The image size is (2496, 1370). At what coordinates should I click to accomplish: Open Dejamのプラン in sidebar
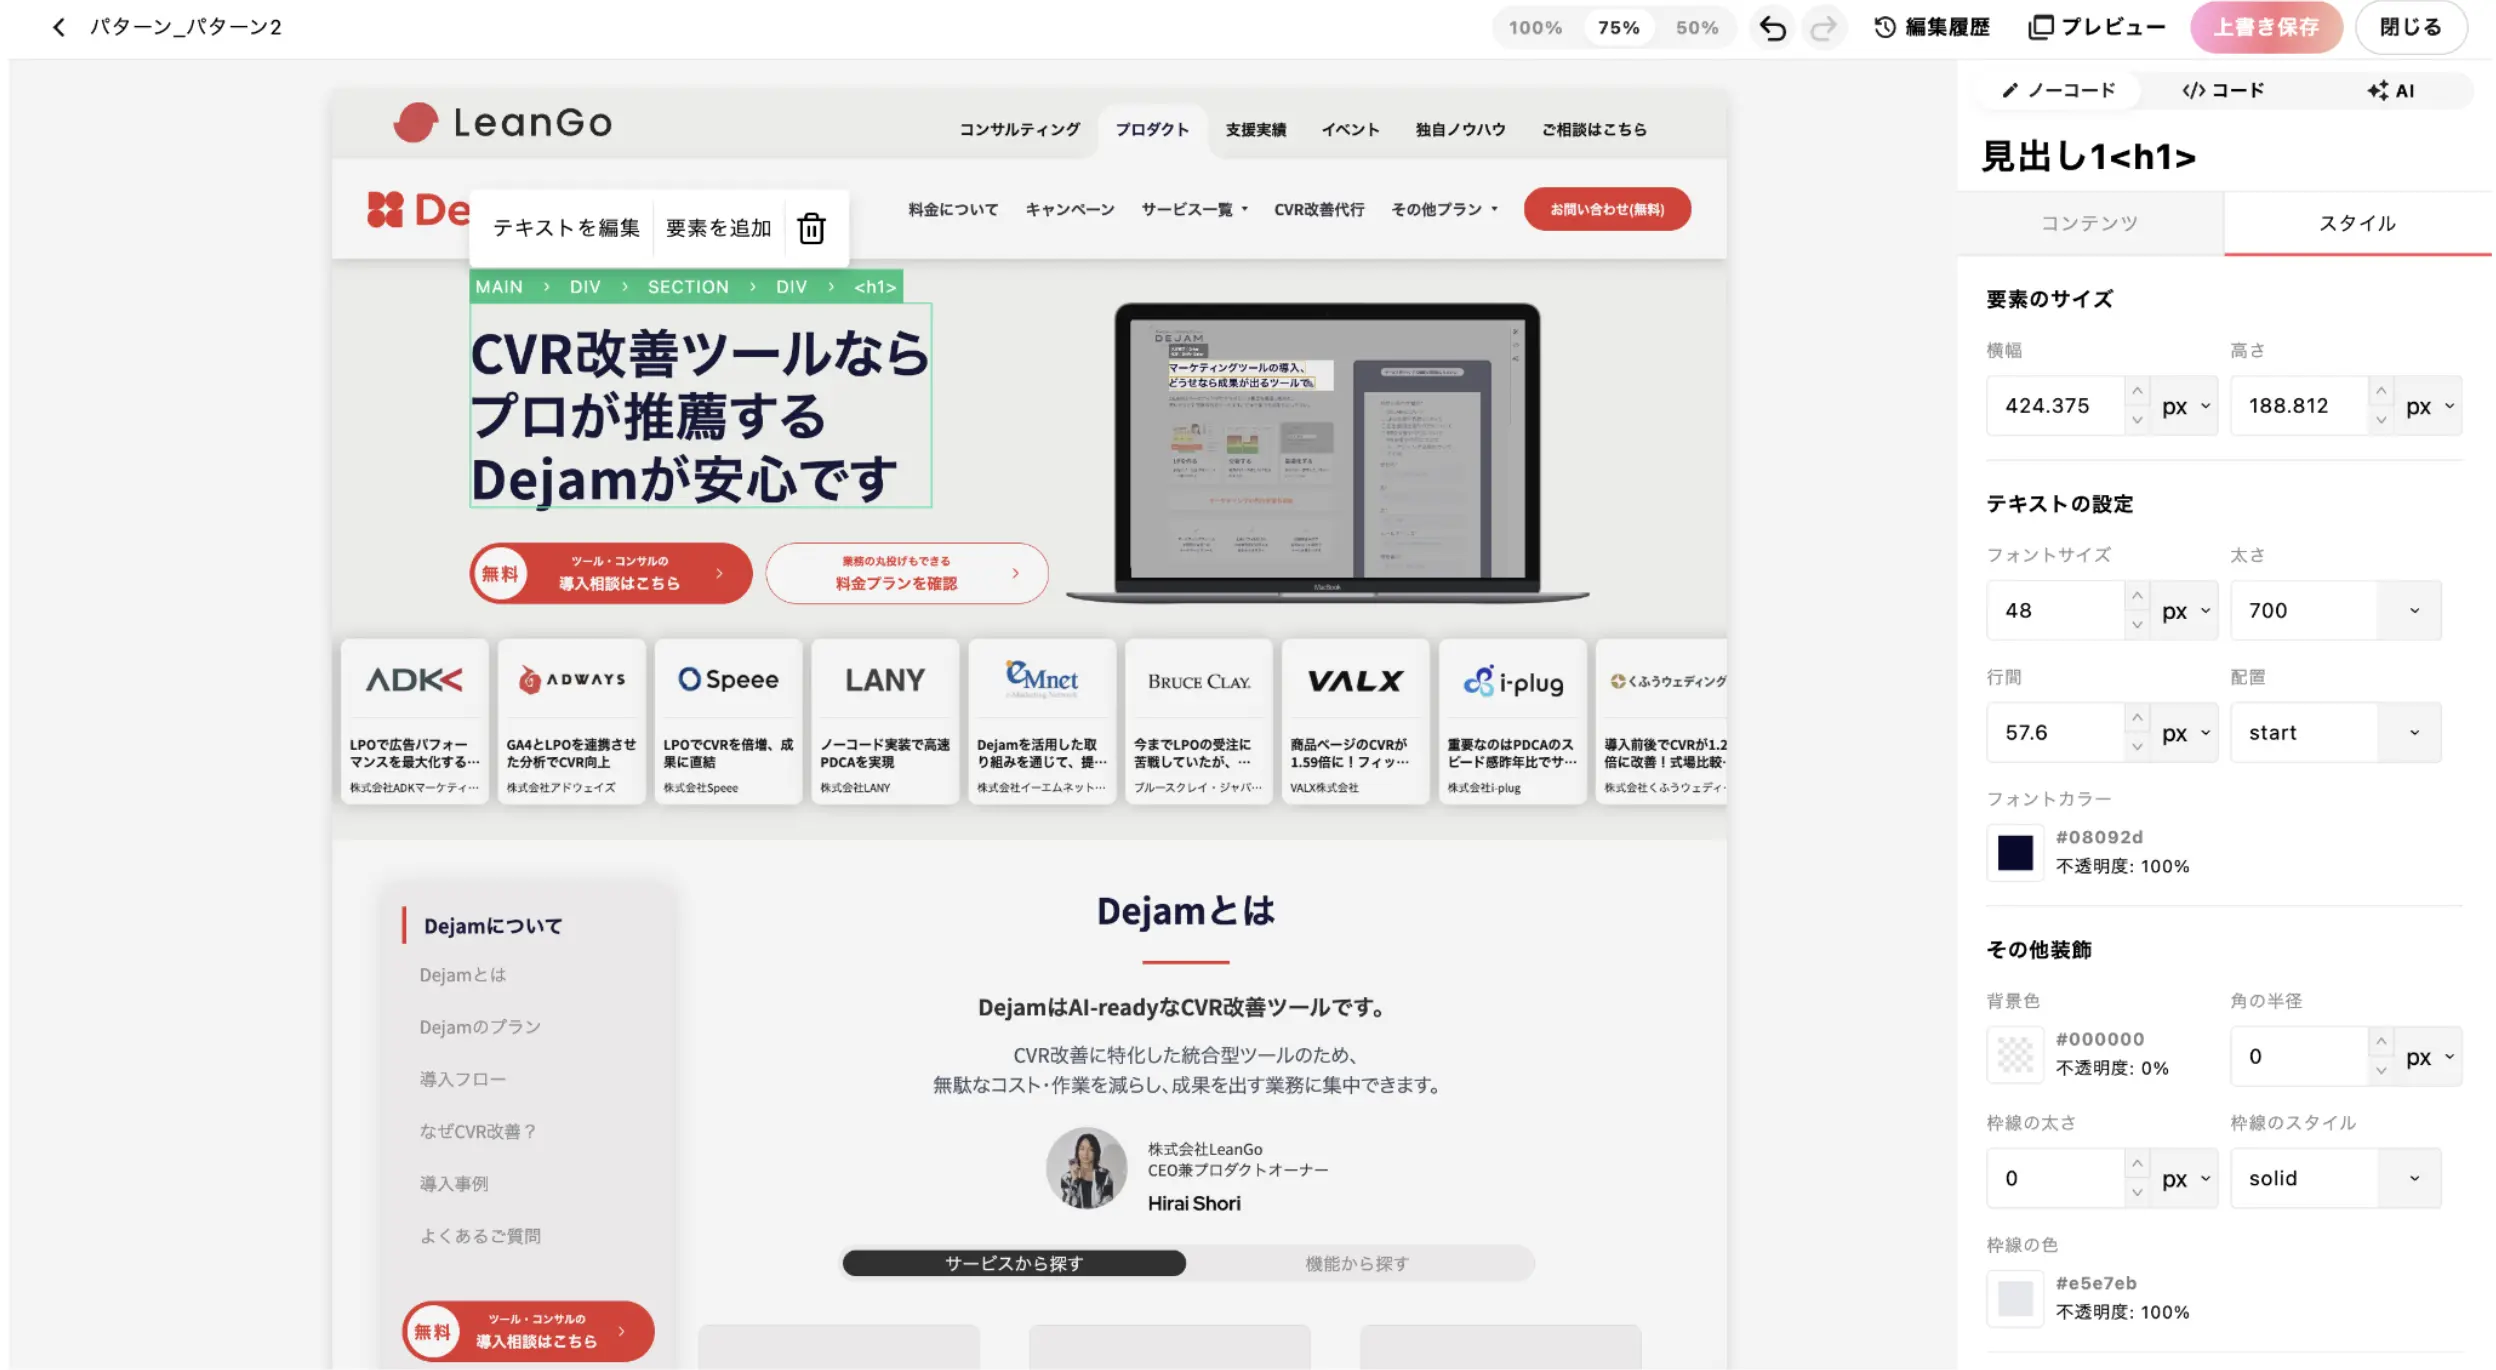(480, 1027)
